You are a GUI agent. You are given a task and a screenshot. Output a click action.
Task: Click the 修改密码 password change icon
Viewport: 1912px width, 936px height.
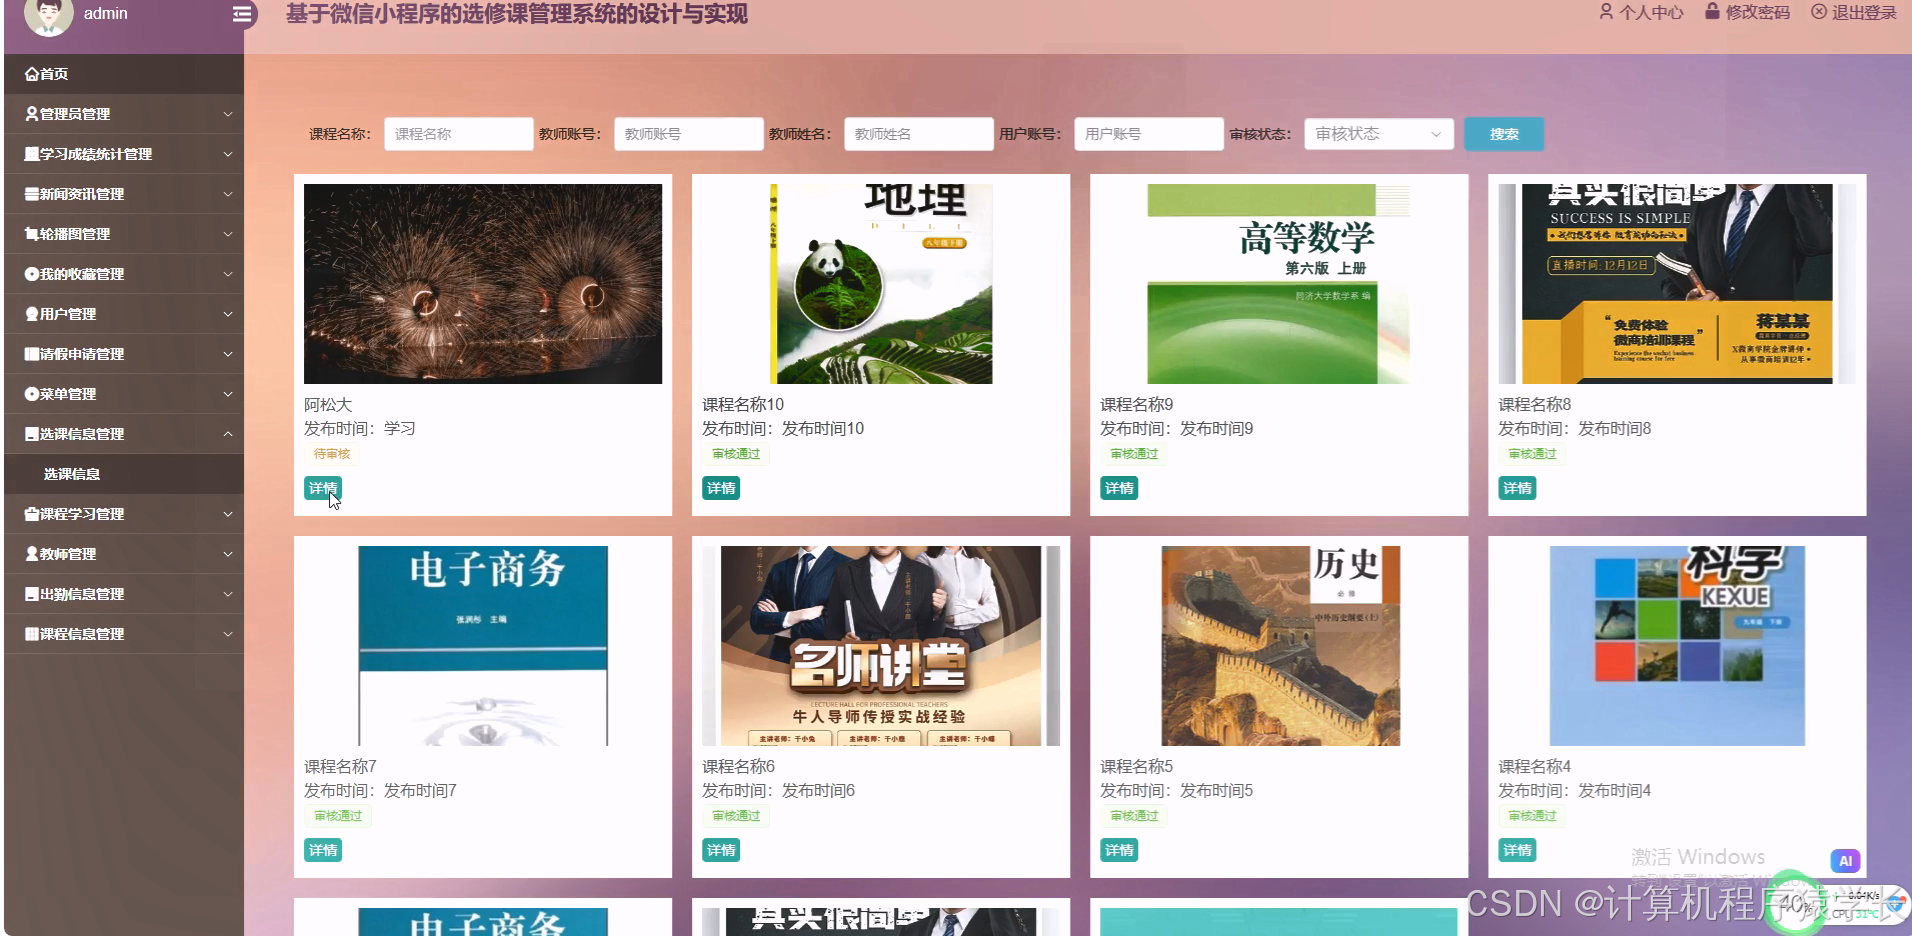tap(1710, 13)
